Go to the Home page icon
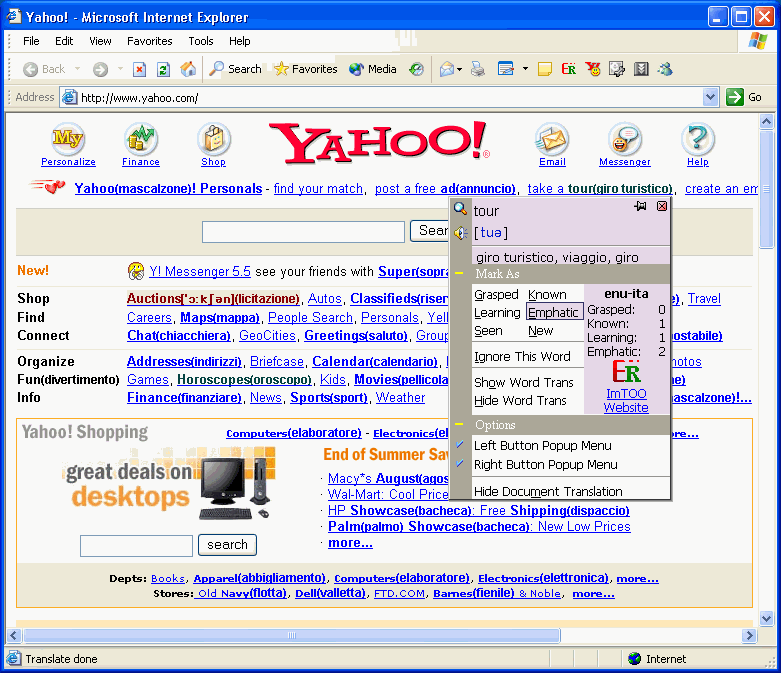Viewport: 781px width, 673px height. pos(188,69)
